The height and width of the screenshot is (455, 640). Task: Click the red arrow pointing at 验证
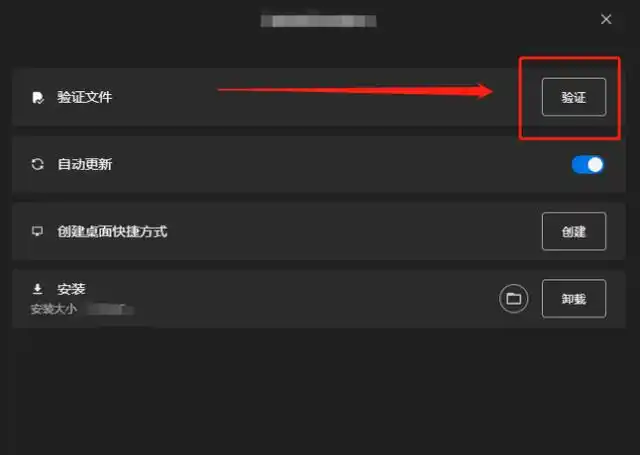pyautogui.click(x=355, y=91)
